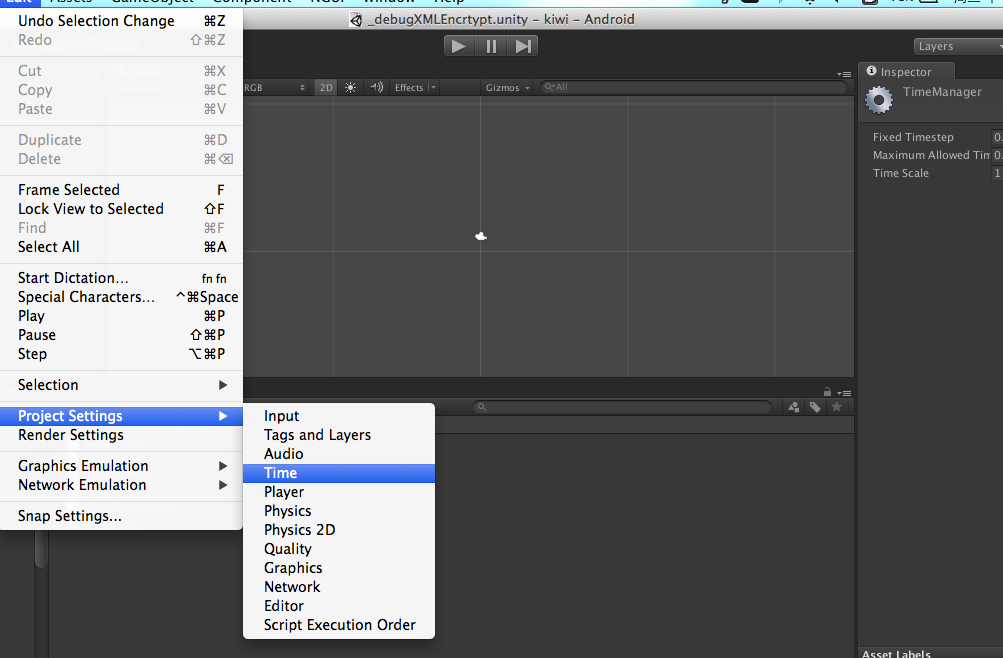Toggle the 2D scene view mode
The height and width of the screenshot is (658, 1003).
326,88
